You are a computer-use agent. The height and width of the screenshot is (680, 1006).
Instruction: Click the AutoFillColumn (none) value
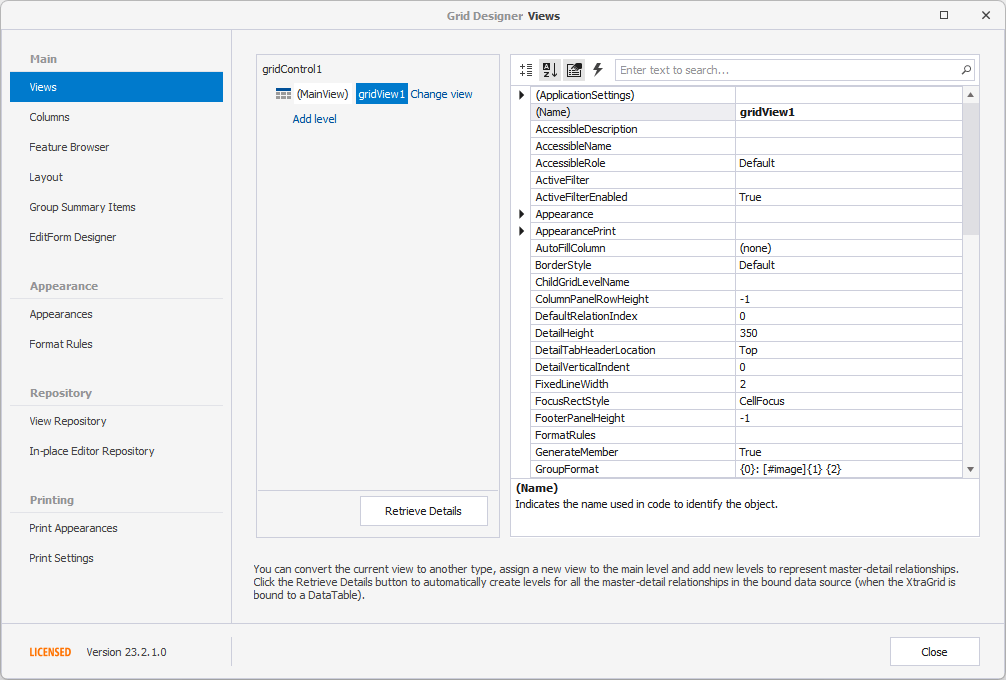pyautogui.click(x=849, y=248)
